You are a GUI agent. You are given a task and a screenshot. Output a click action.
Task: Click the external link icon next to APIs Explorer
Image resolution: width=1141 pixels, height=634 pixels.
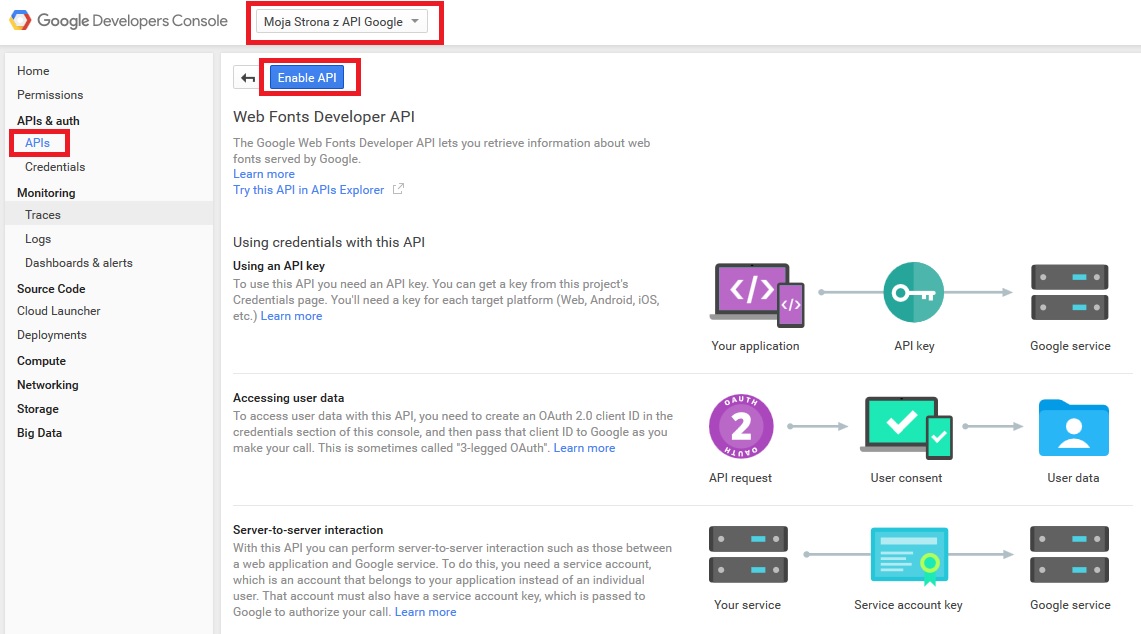398,189
